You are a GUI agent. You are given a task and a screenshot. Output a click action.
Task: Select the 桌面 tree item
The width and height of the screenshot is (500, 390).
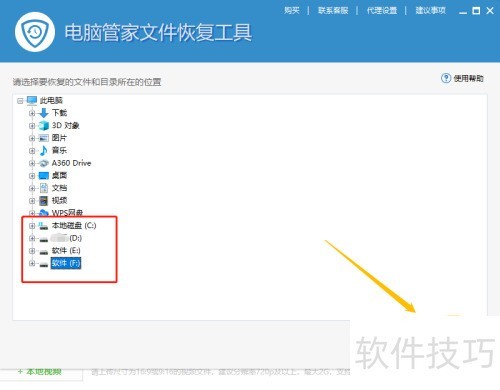59,176
